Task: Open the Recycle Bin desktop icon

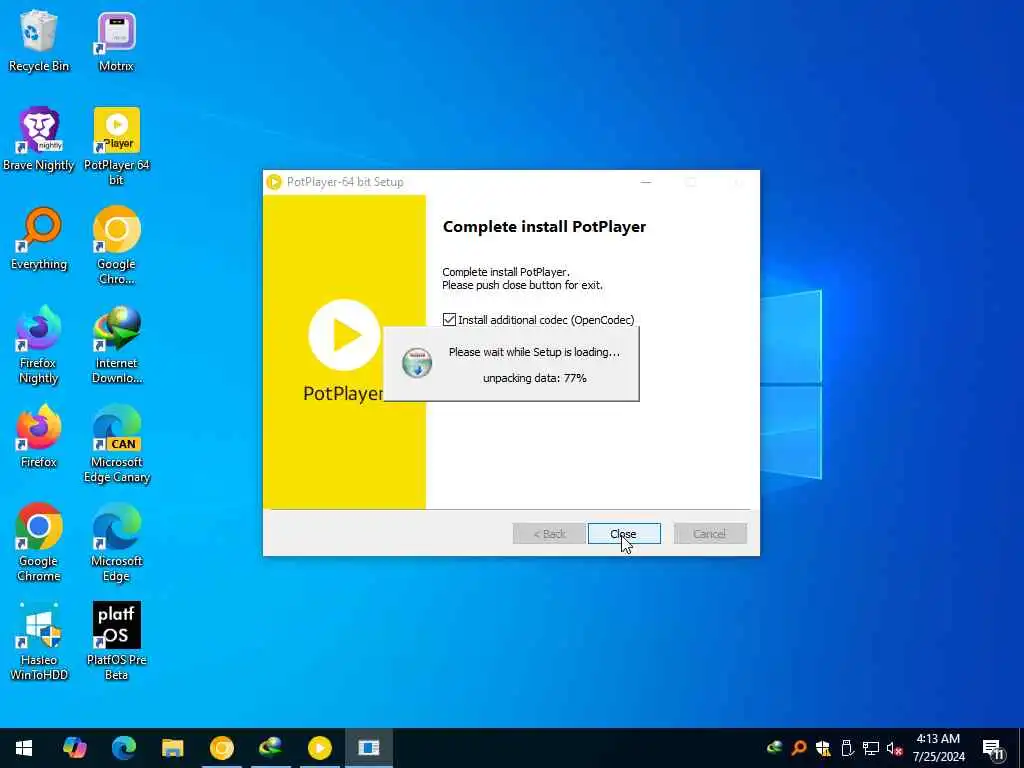Action: 39,40
